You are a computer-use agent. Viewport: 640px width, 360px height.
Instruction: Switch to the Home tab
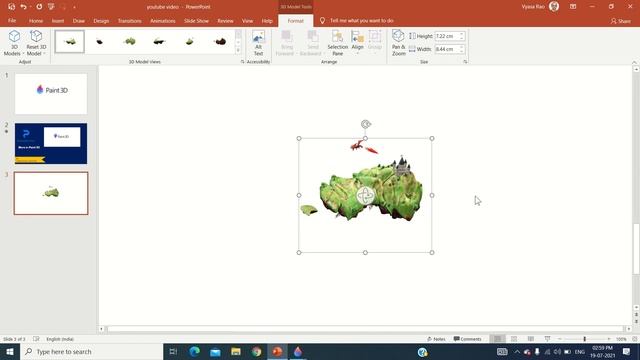coord(36,20)
